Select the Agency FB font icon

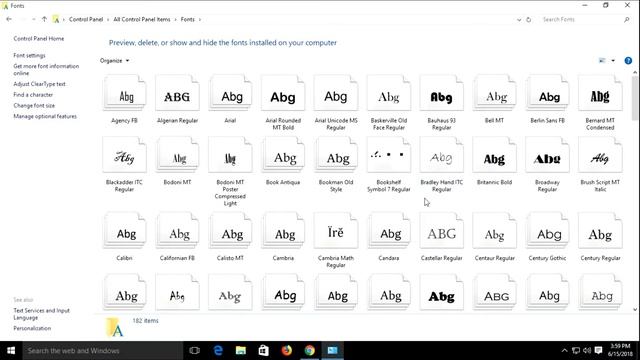point(124,93)
